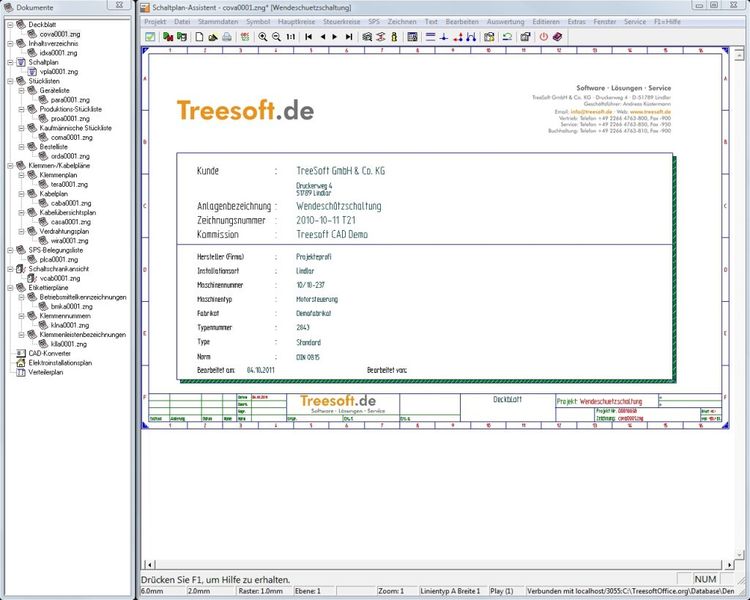The image size is (750, 600).
Task: Set zoom to 1:1 via toolbar
Action: tap(291, 37)
